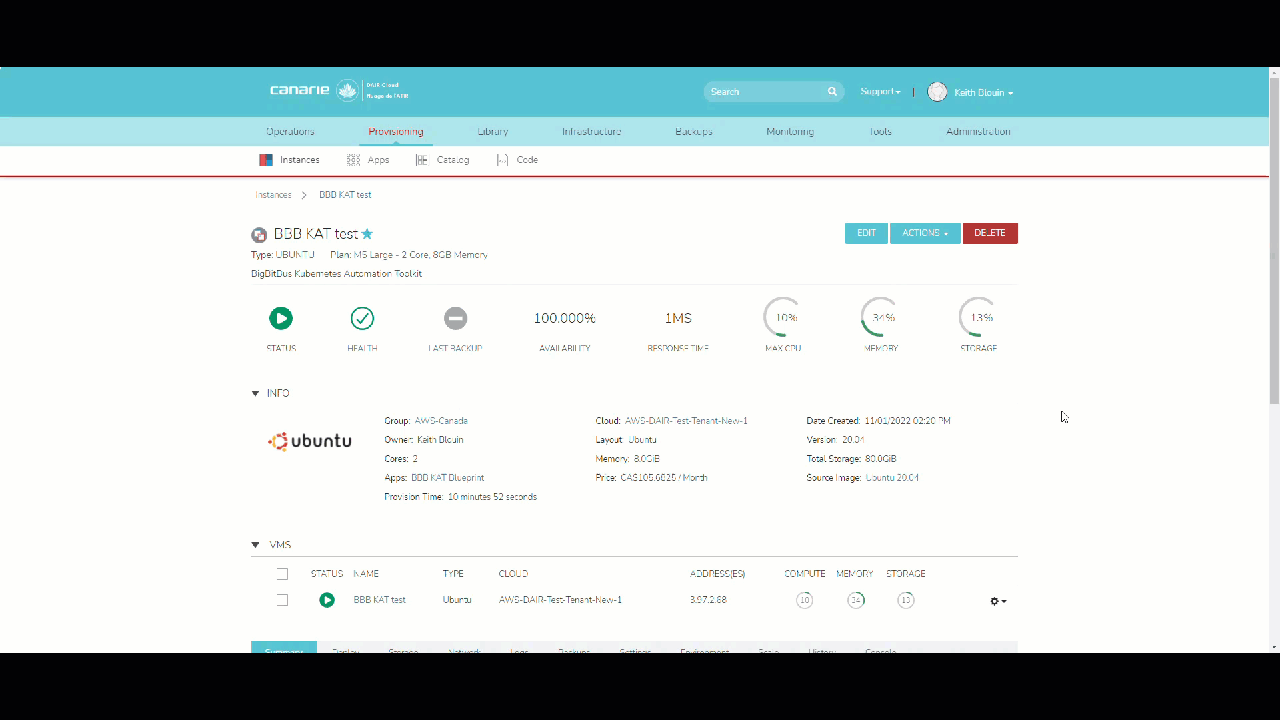This screenshot has height=720, width=1280.
Task: Click the Apps icon in sub-navigation
Action: (353, 160)
